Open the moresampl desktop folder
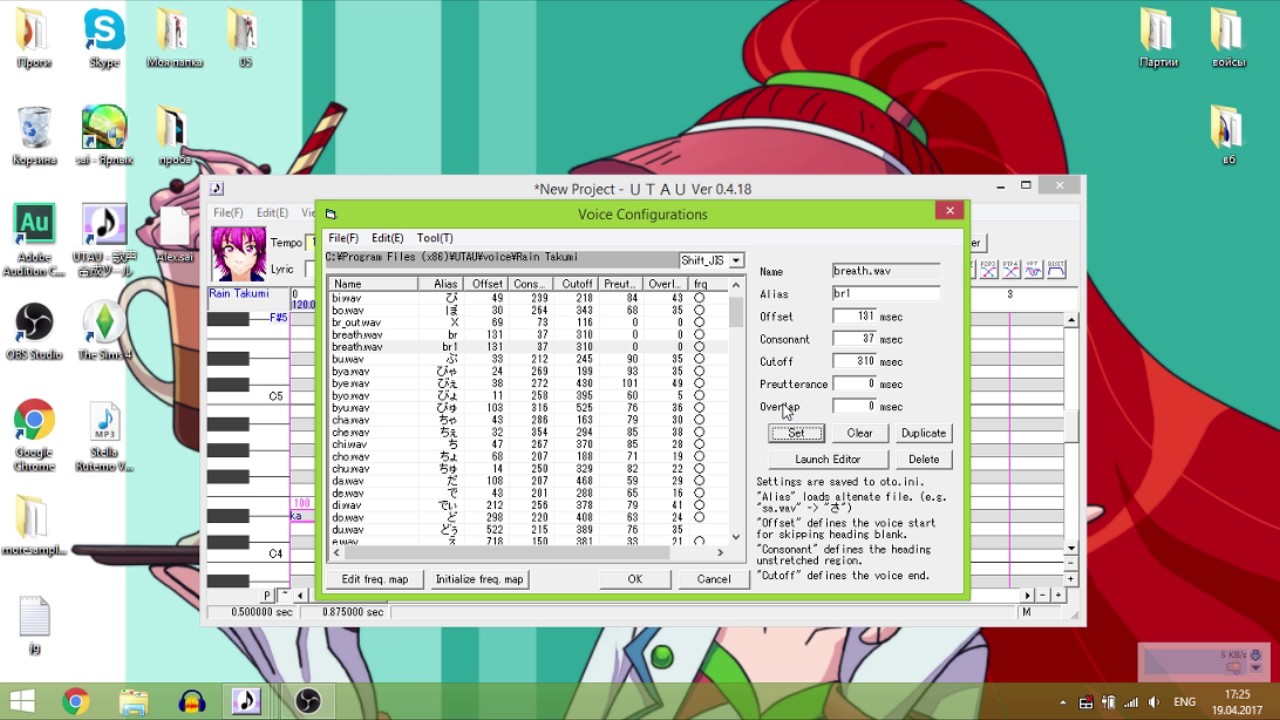The height and width of the screenshot is (720, 1280). click(x=34, y=525)
